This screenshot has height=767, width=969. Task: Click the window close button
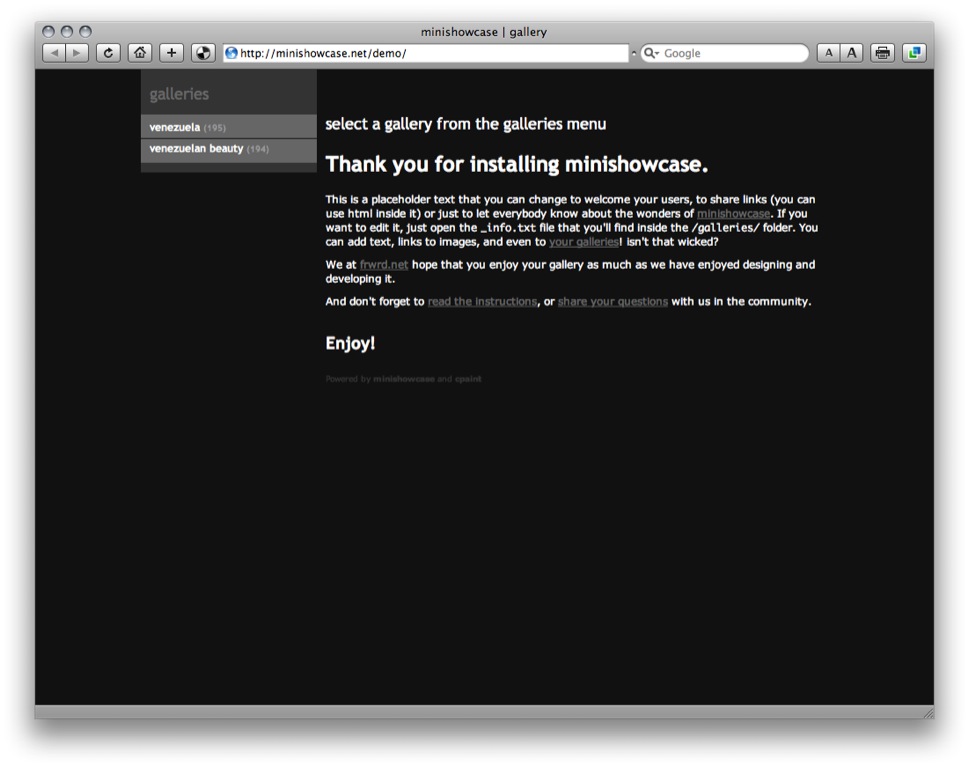click(48, 31)
